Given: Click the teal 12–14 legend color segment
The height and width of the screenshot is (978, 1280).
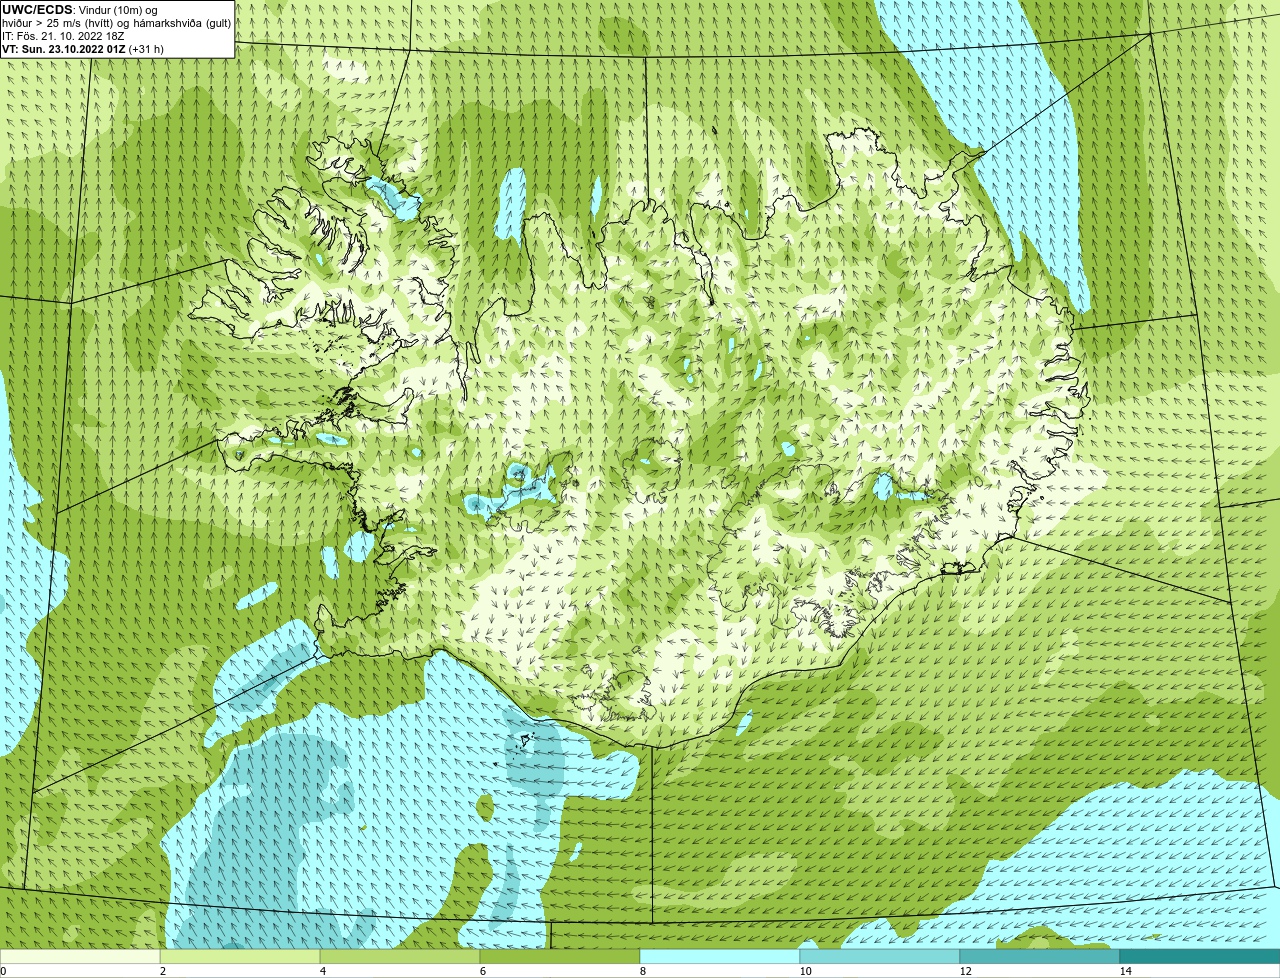Looking at the screenshot, I should point(1040,957).
